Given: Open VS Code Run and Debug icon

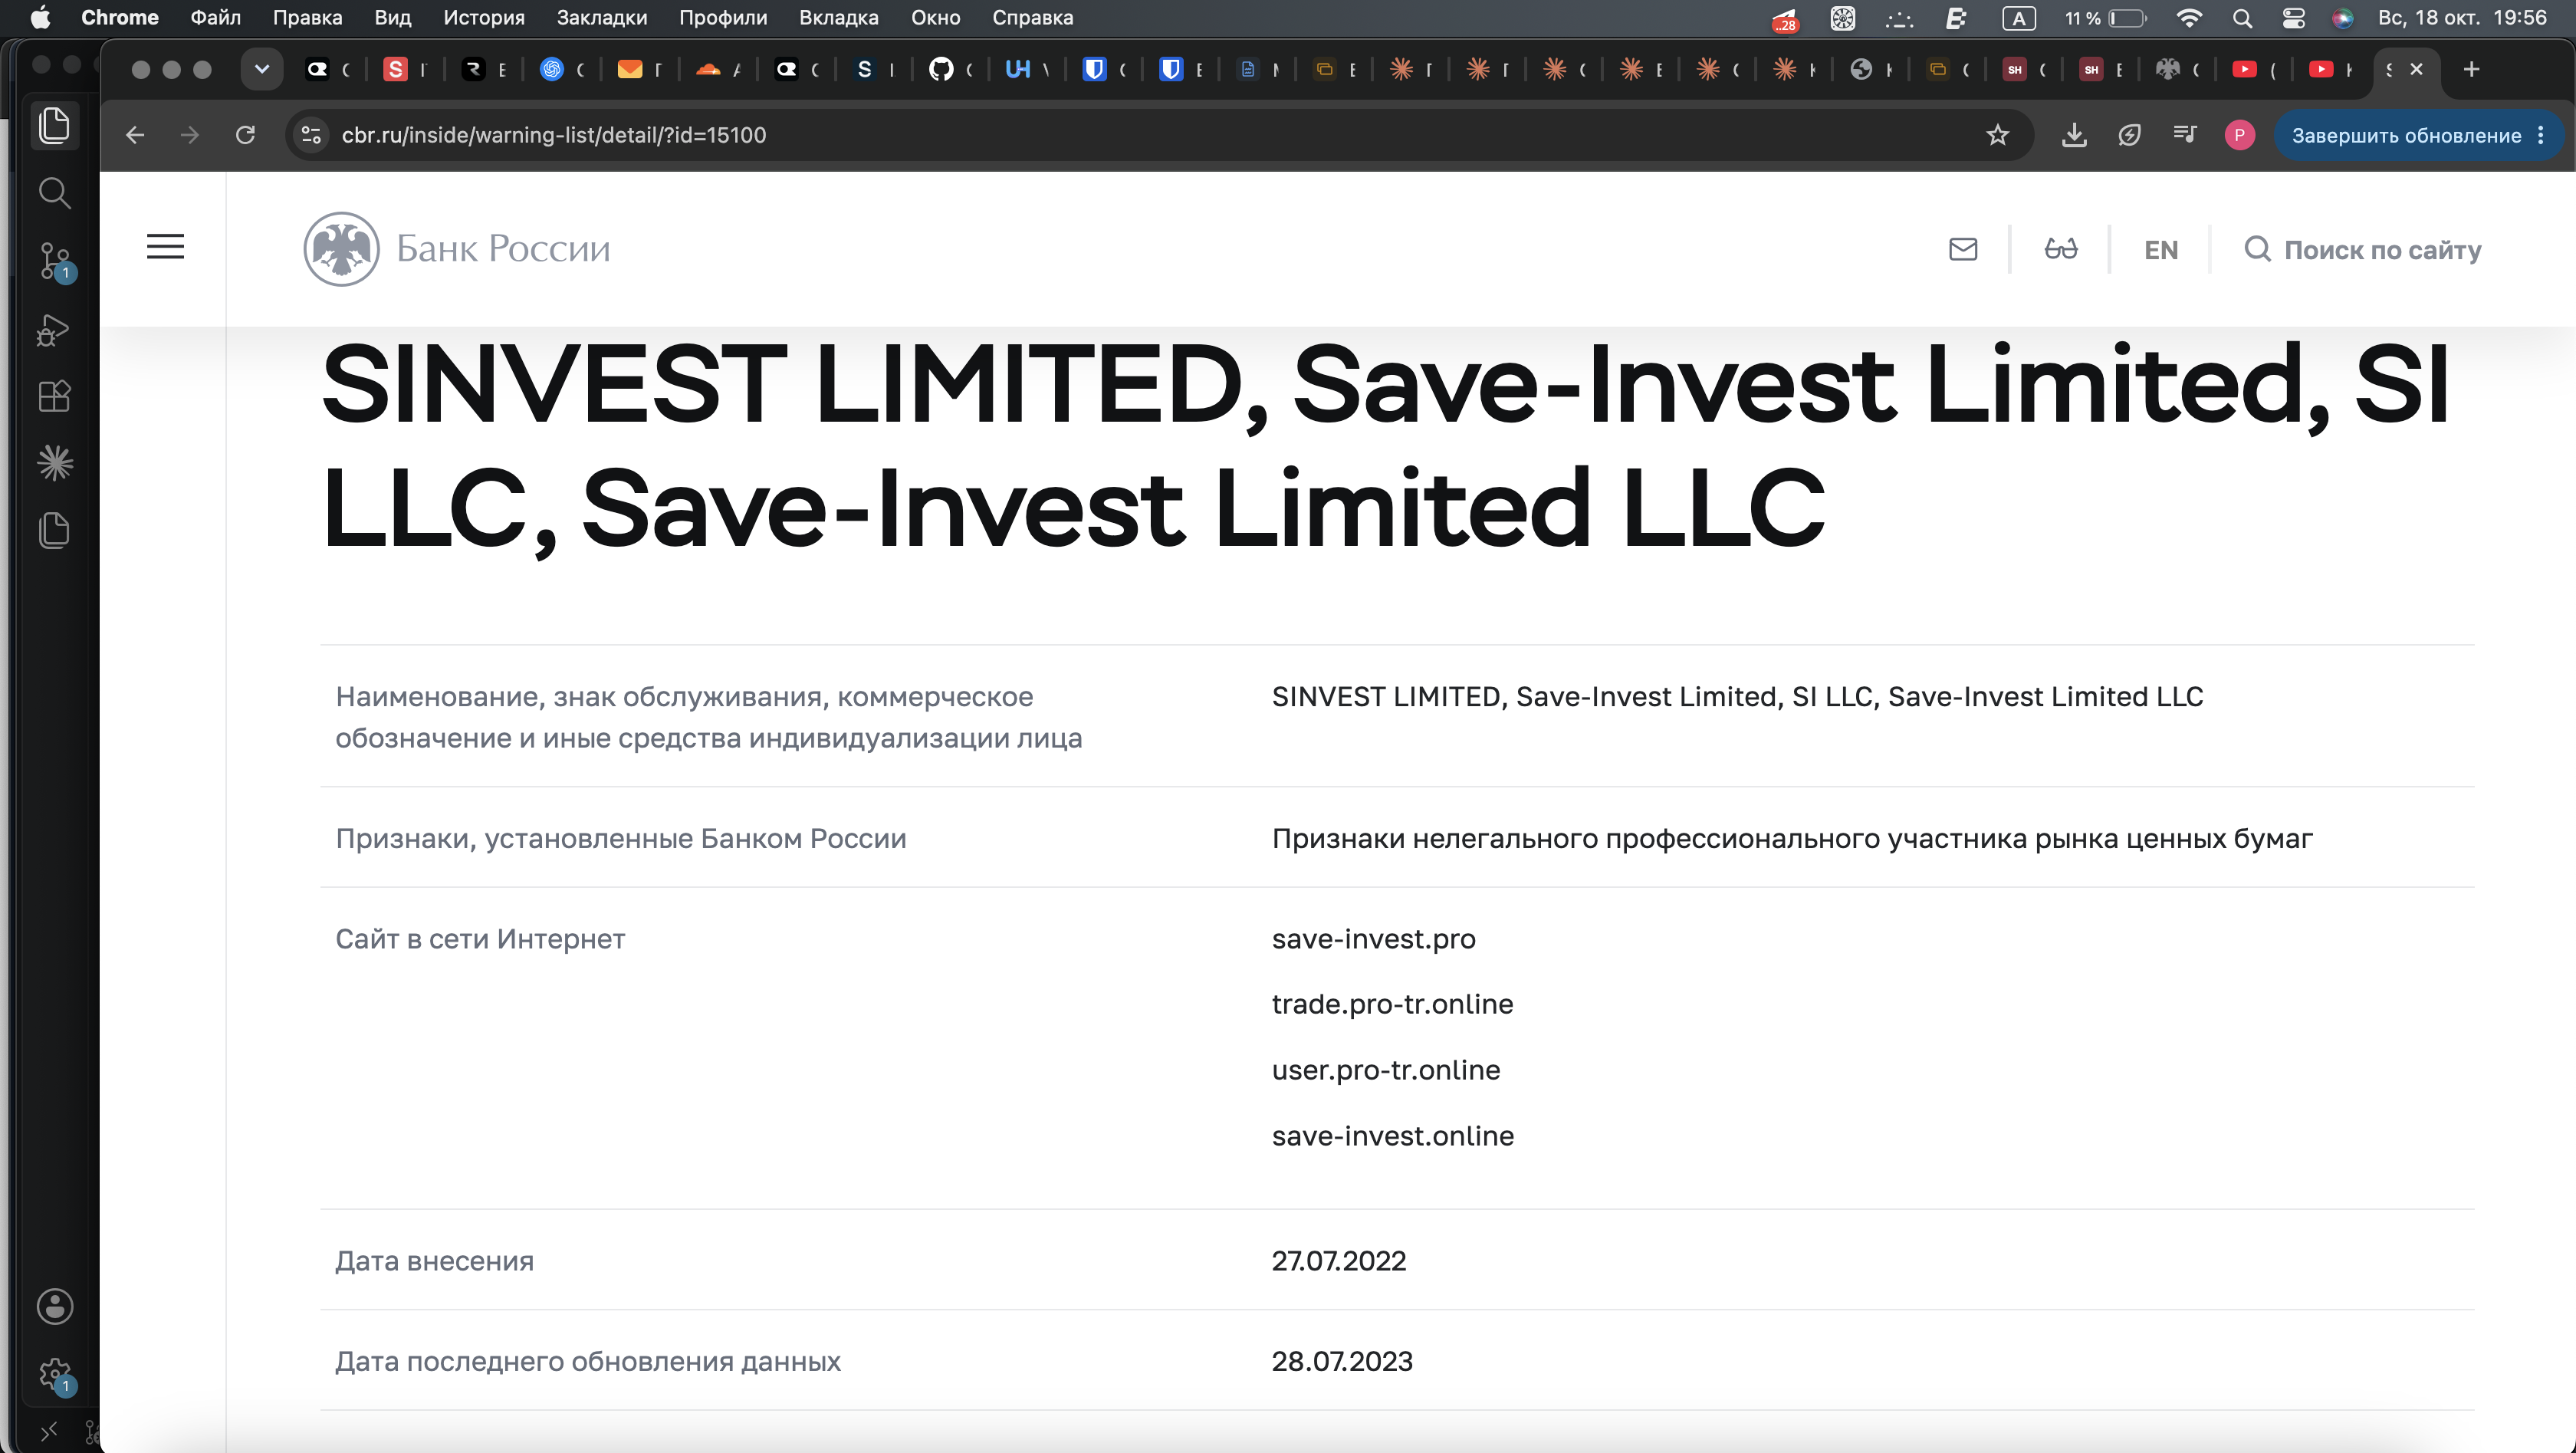Looking at the screenshot, I should tap(54, 329).
